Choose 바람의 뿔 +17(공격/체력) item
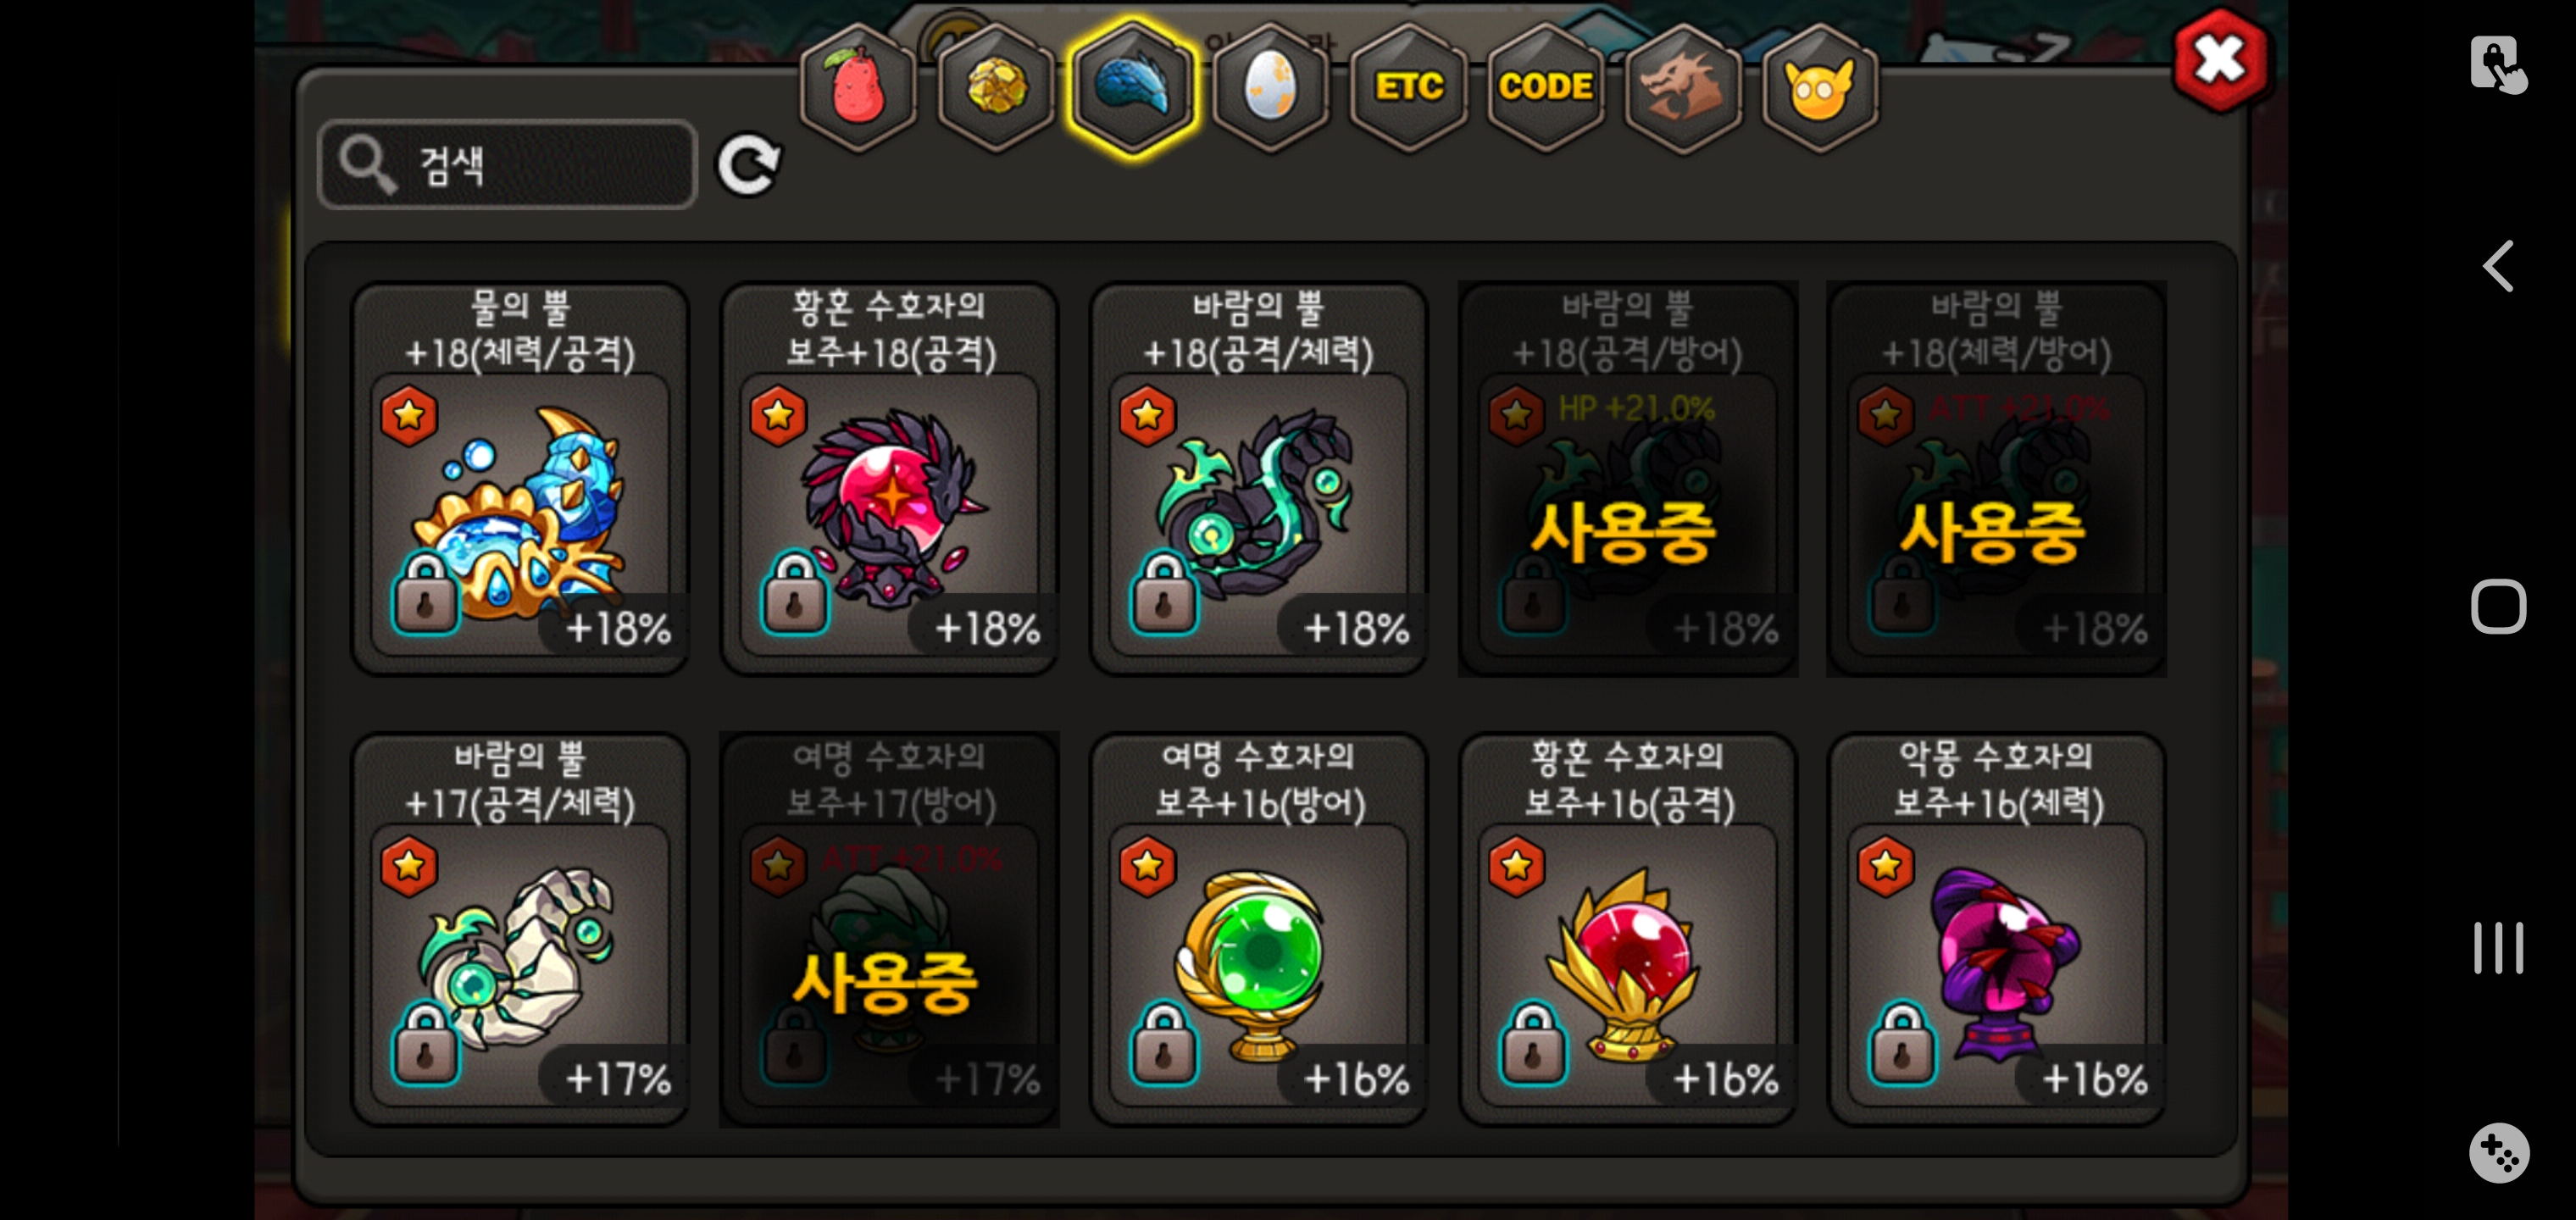 [x=520, y=929]
